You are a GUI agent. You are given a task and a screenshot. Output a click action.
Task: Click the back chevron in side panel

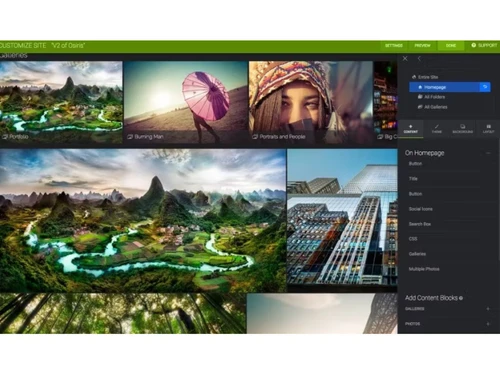click(x=419, y=59)
